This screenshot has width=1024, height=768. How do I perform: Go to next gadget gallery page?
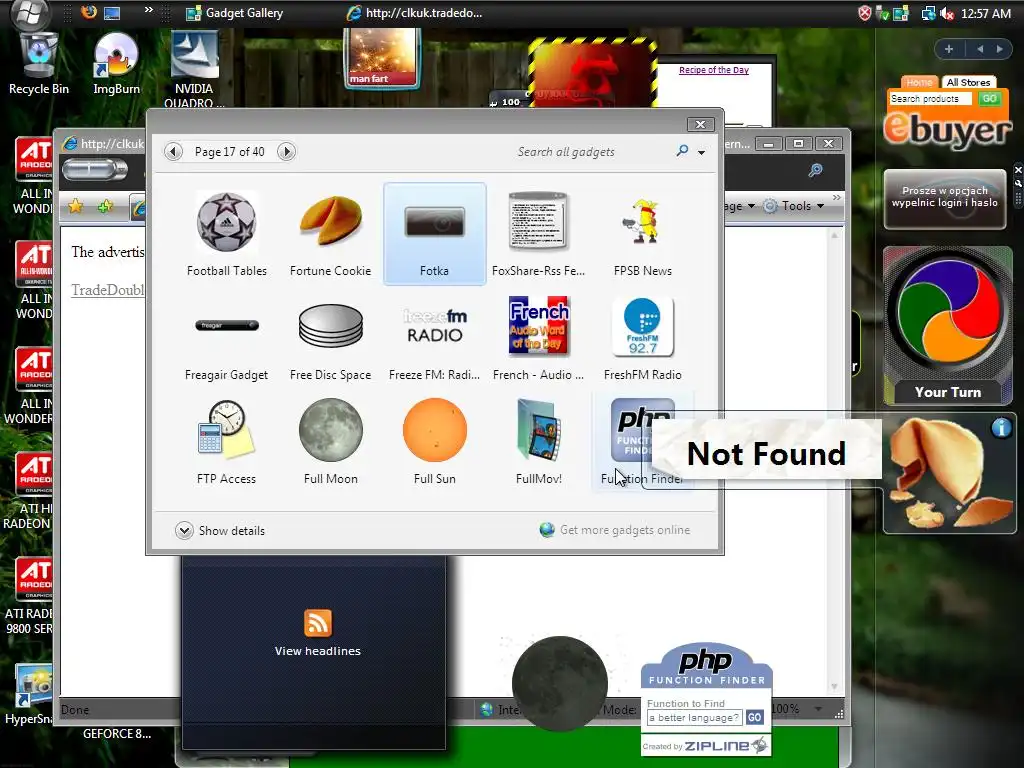tap(286, 152)
